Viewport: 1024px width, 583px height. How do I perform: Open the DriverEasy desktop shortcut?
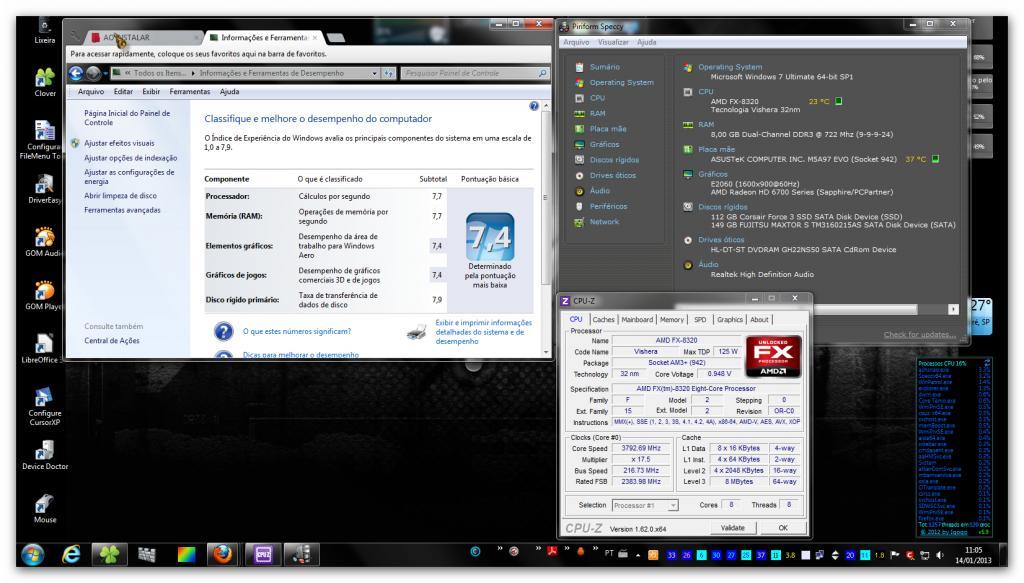coord(44,189)
